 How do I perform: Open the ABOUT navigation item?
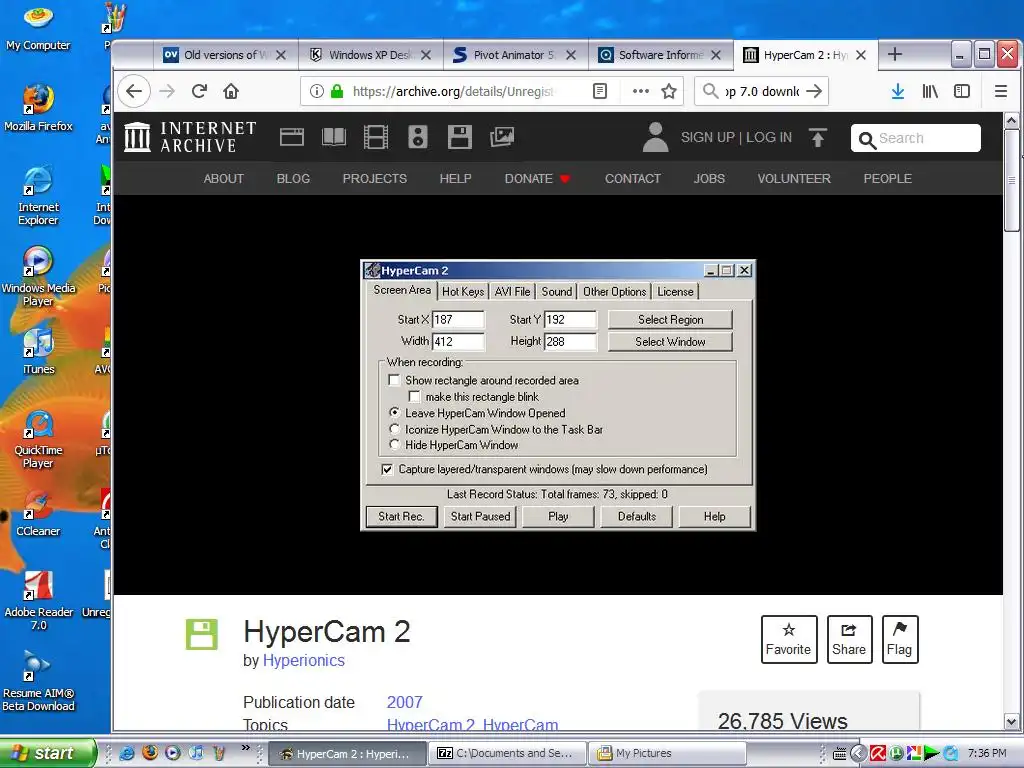223,178
